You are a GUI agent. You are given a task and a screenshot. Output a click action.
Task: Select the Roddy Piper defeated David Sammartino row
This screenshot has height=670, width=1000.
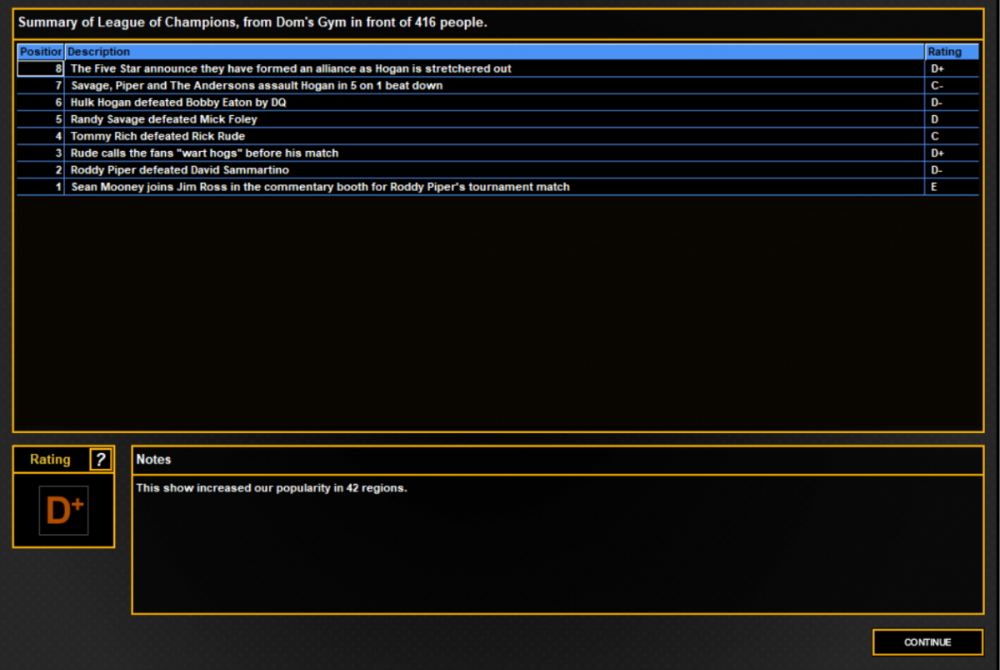pyautogui.click(x=497, y=170)
